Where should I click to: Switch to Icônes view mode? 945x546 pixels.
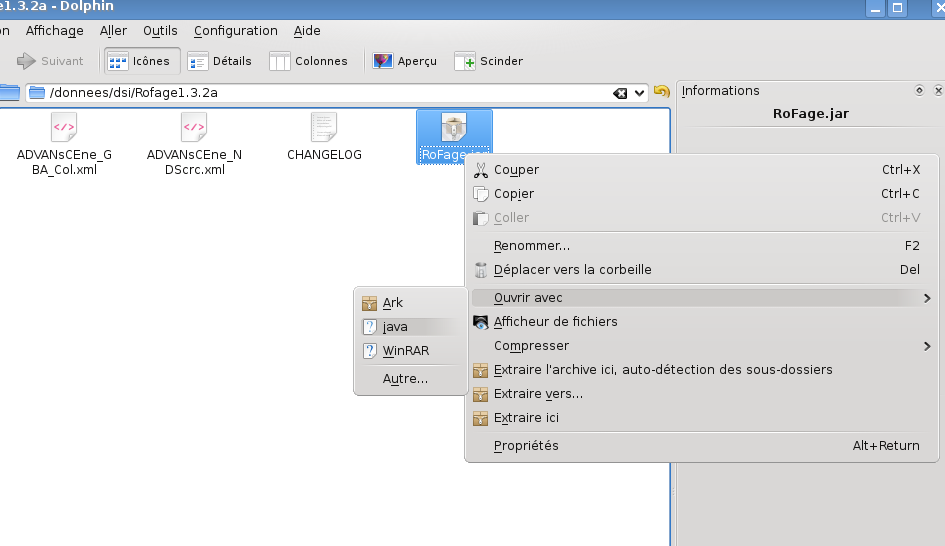(x=141, y=61)
